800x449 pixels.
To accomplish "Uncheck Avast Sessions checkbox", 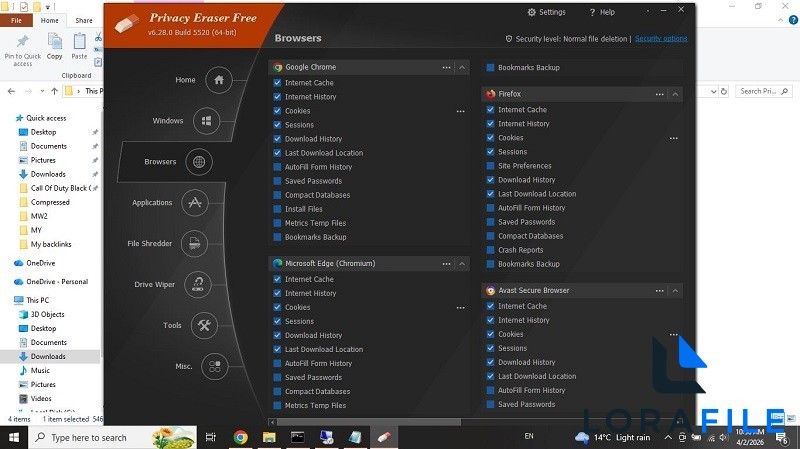I will click(490, 348).
